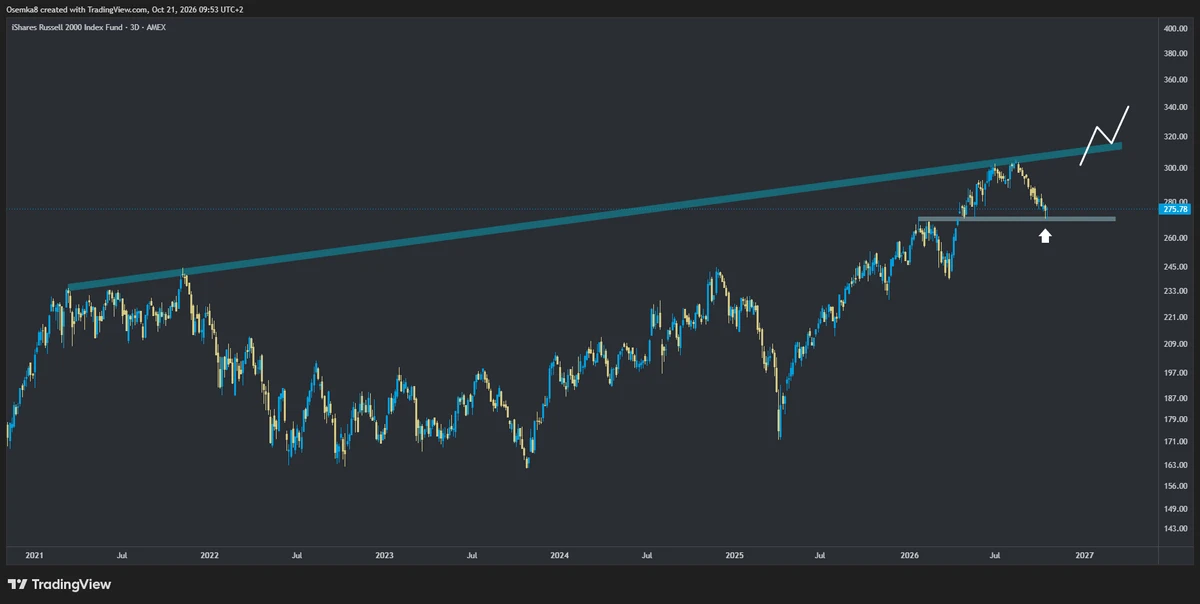The image size is (1200, 604).
Task: Click the 2023 label on time axis
Action: click(x=385, y=554)
